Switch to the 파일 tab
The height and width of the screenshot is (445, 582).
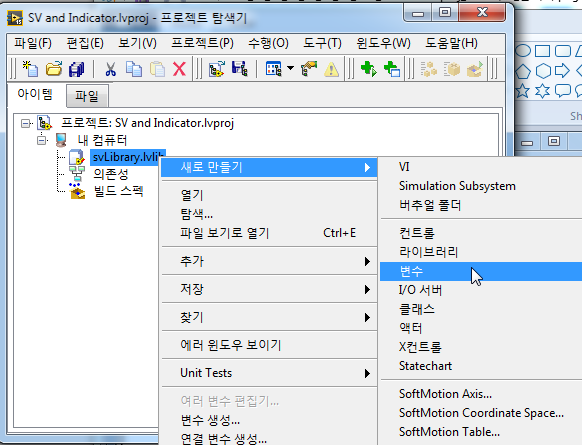[x=87, y=96]
